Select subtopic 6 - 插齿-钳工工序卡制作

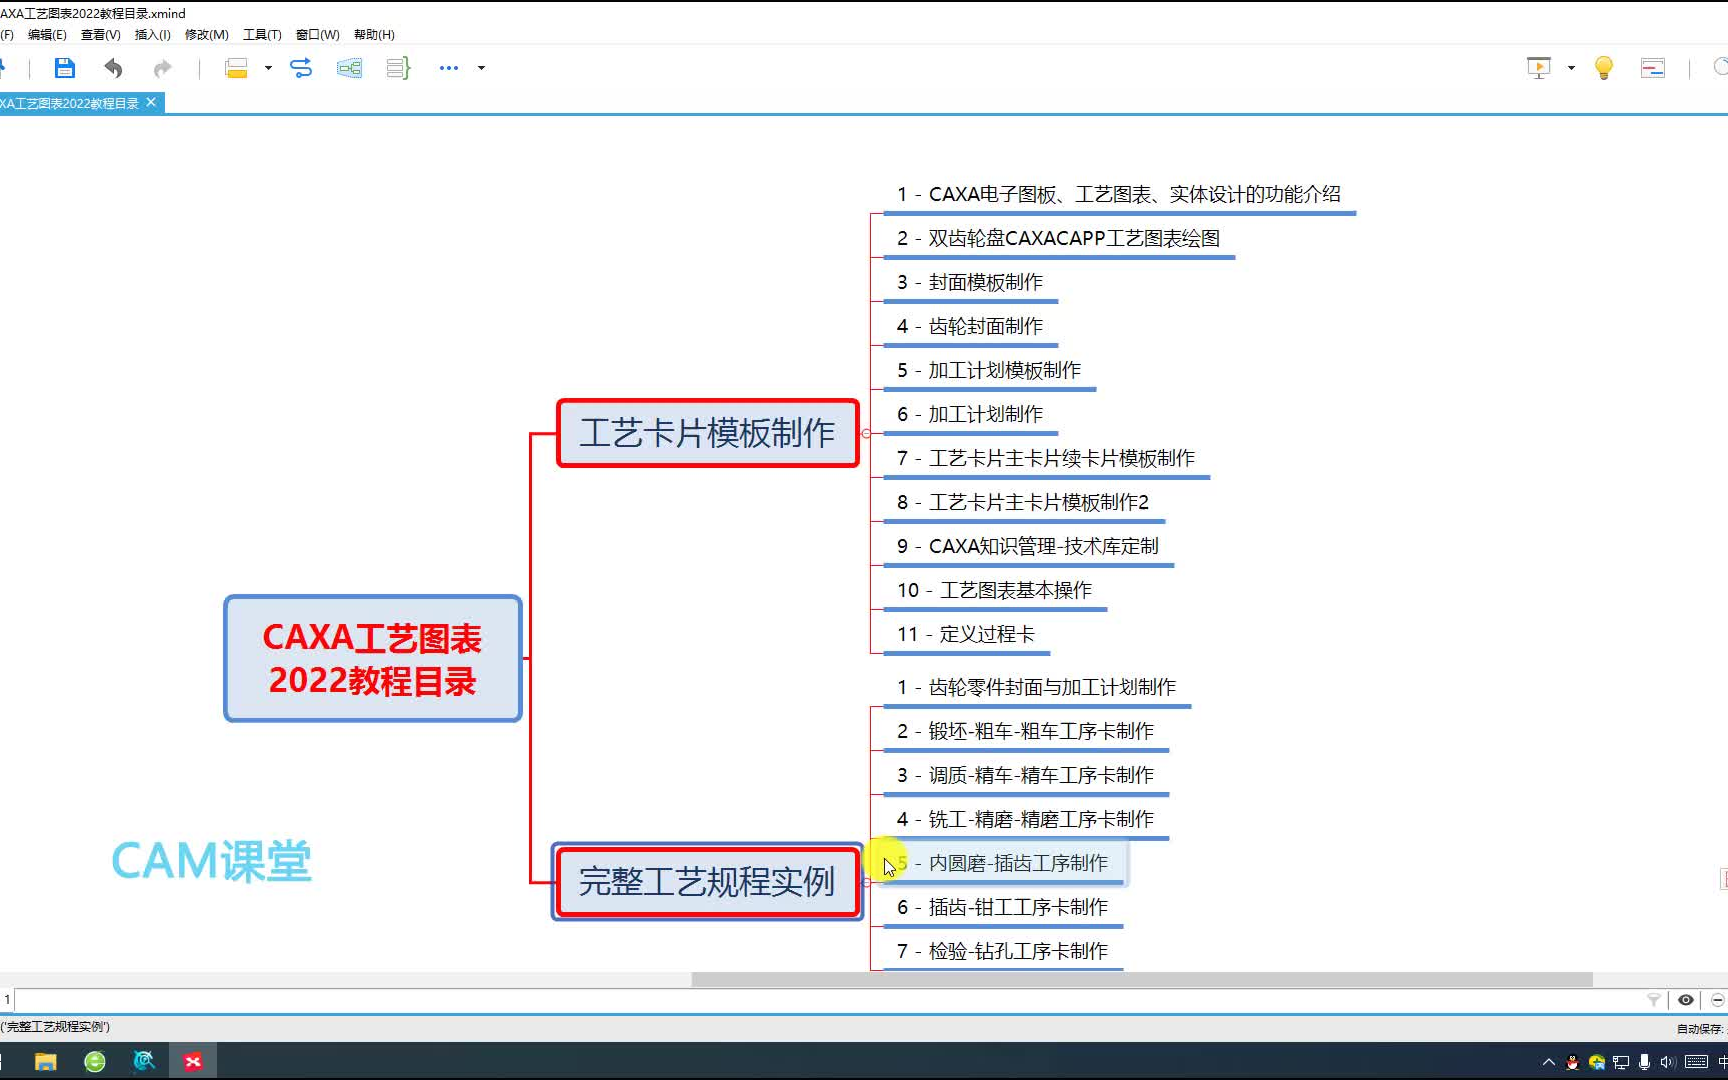tap(1003, 908)
